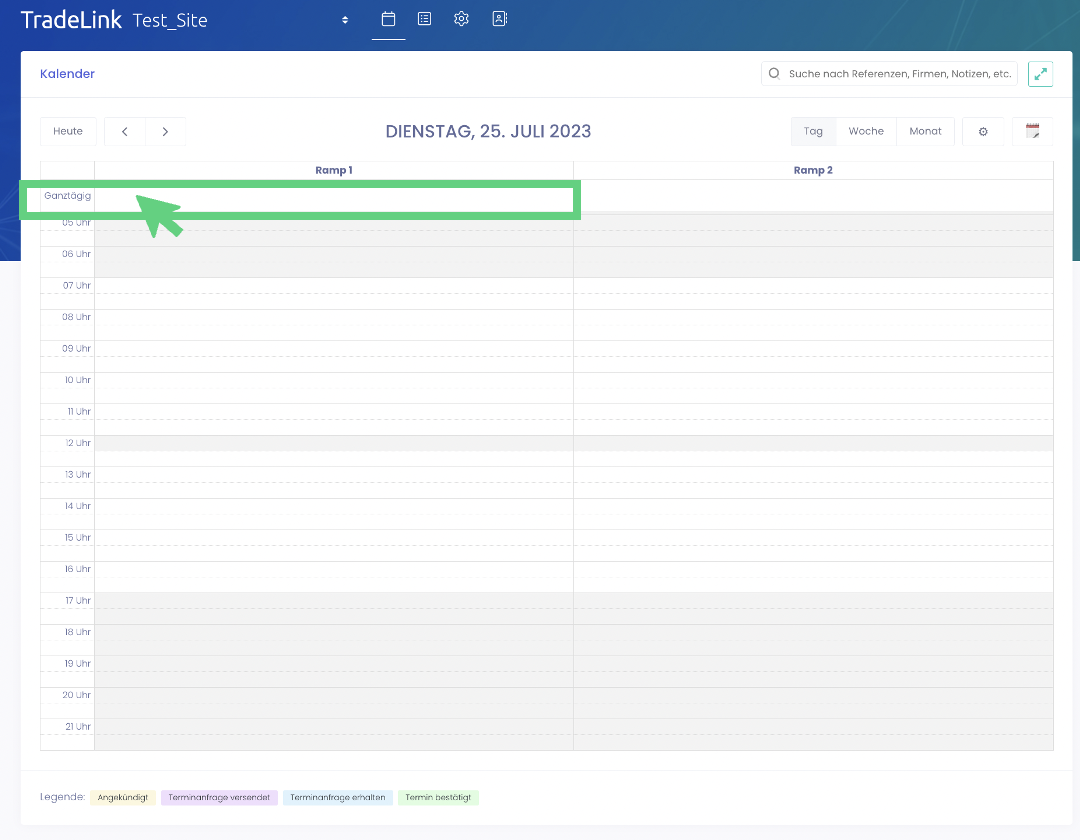1080x840 pixels.
Task: Go to previous day with left chevron
Action: pyautogui.click(x=125, y=132)
